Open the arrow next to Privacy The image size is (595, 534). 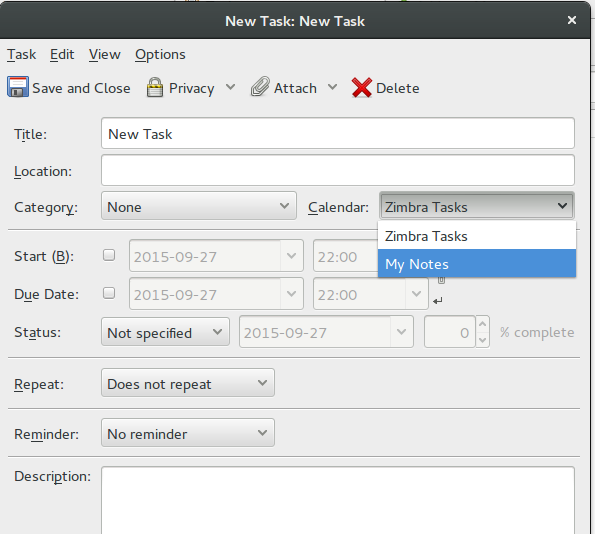(x=230, y=87)
